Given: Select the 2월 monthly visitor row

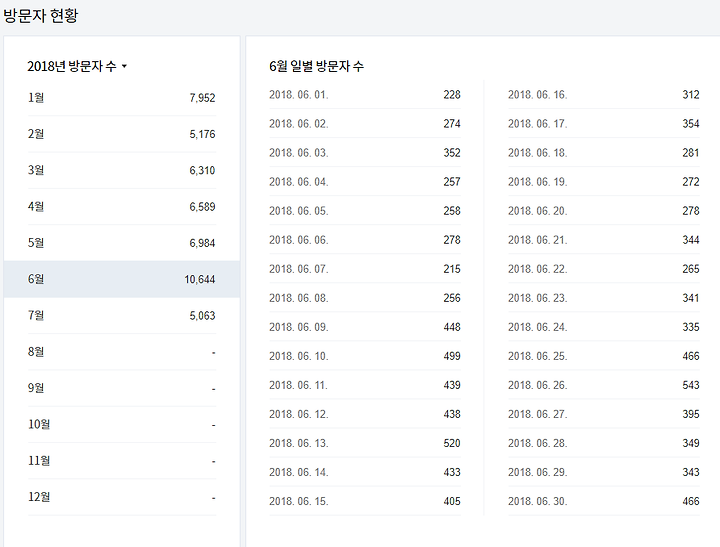Looking at the screenshot, I should [x=122, y=134].
